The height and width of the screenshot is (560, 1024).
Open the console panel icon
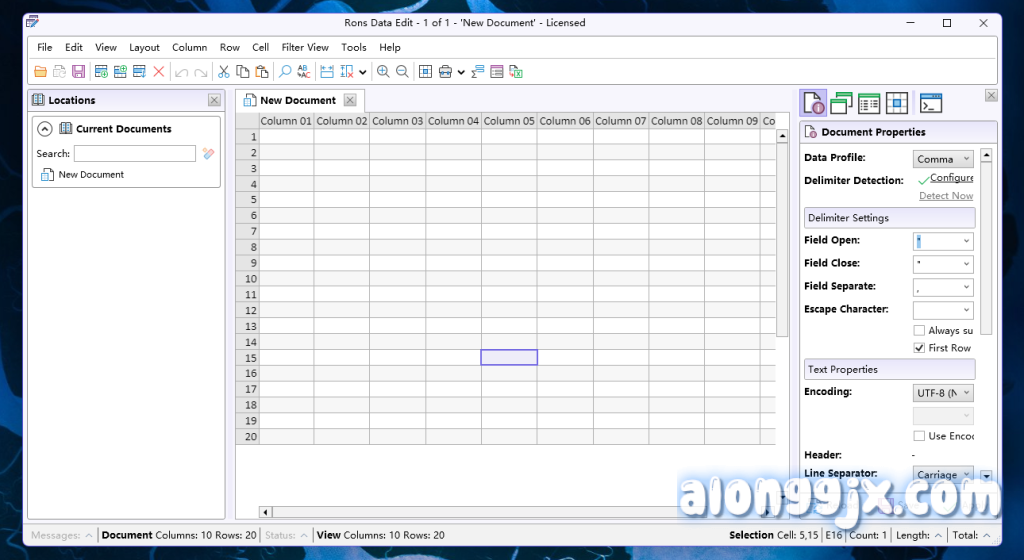click(931, 103)
